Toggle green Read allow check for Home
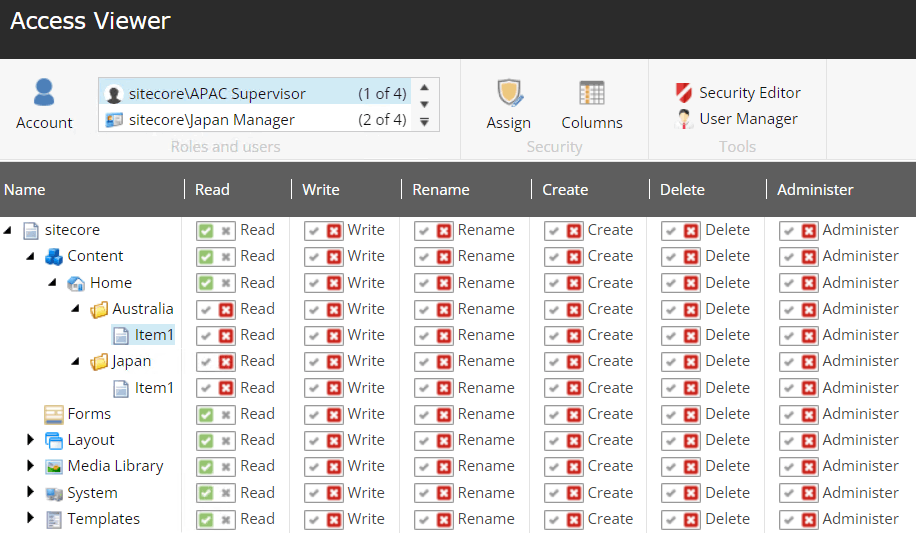The image size is (916, 546). tap(206, 283)
